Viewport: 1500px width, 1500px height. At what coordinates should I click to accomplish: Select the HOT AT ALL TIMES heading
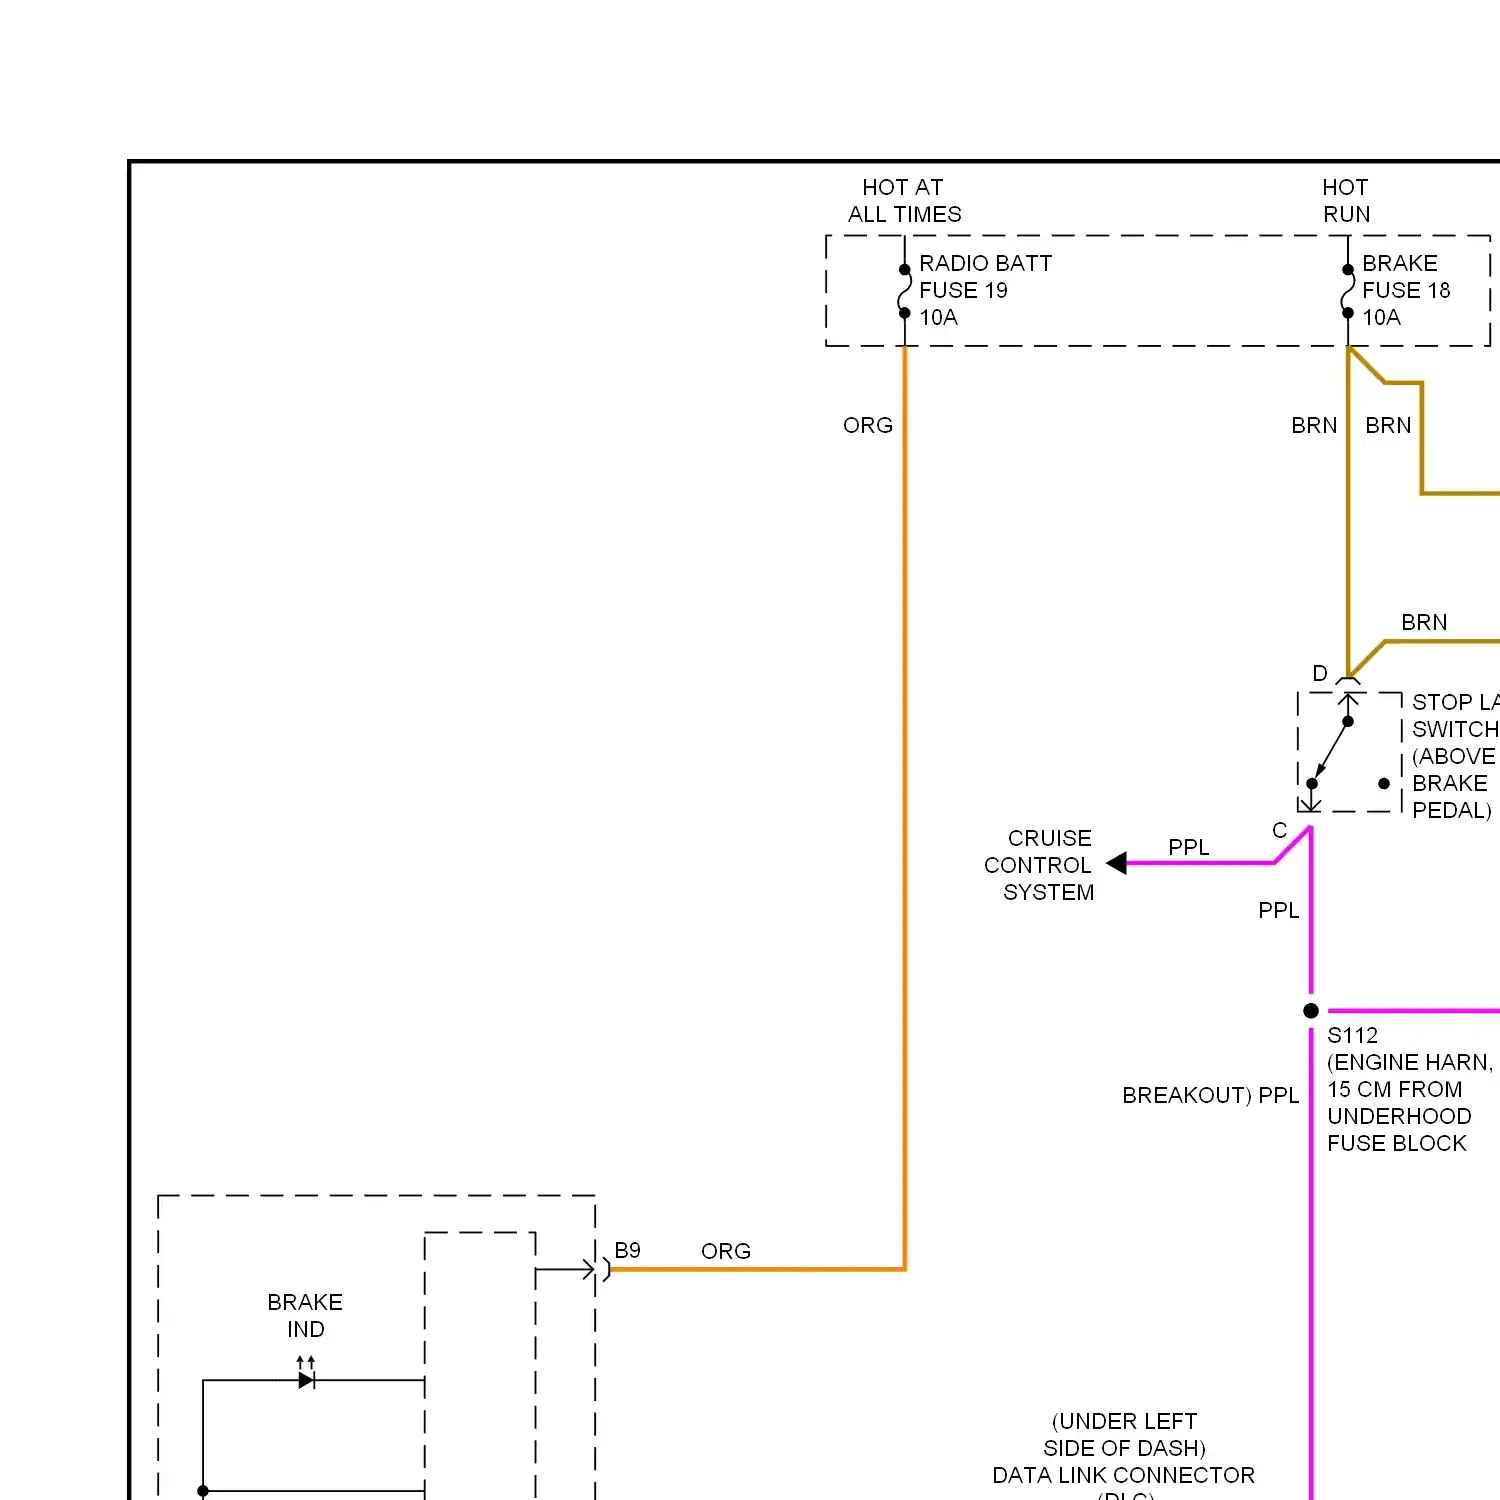pos(904,201)
